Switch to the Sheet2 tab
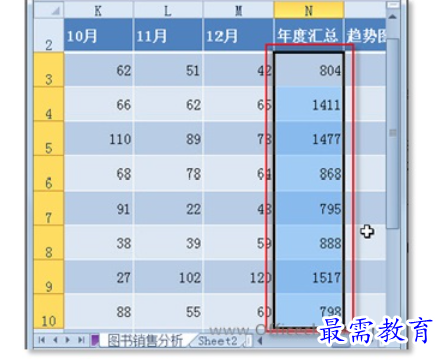 (217, 341)
